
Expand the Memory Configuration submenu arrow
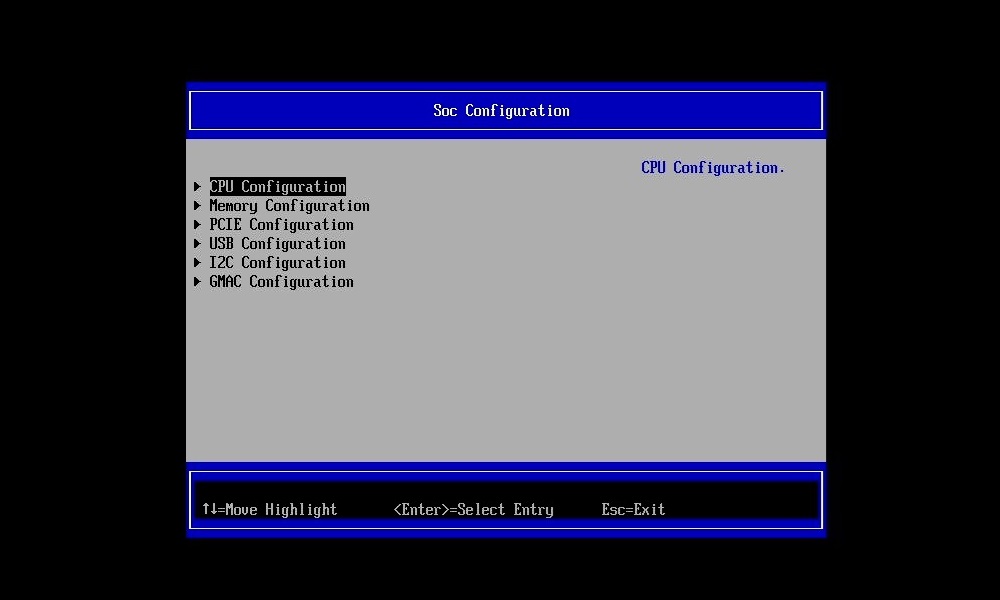(197, 205)
